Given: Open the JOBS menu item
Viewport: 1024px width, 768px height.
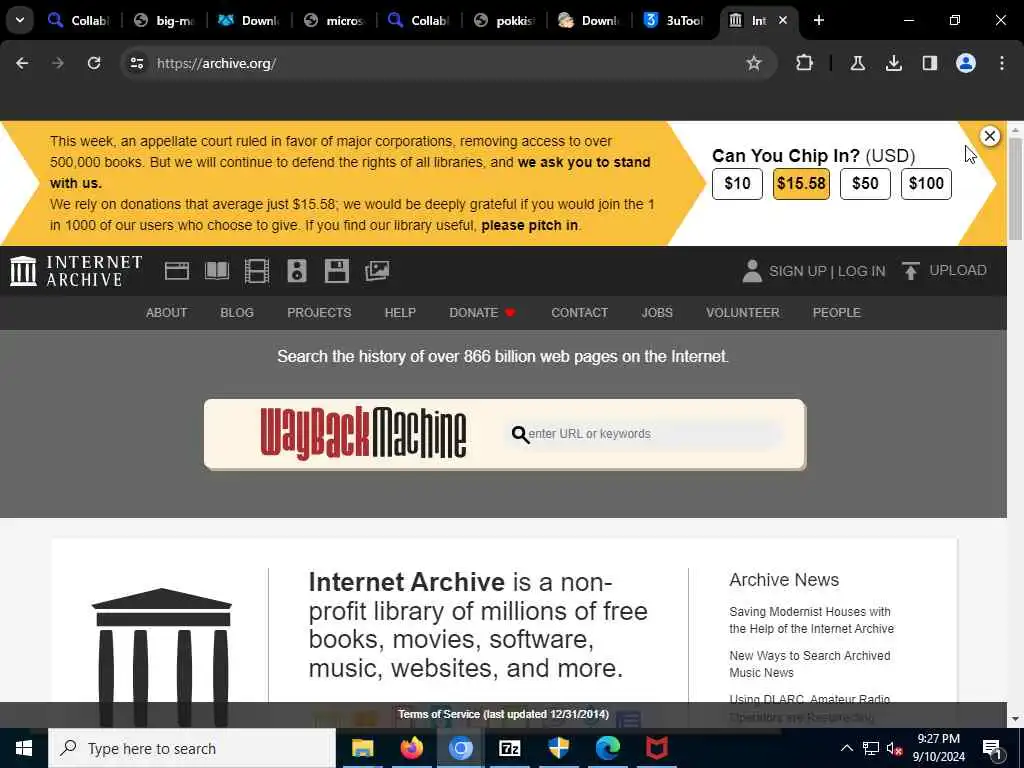Looking at the screenshot, I should click(x=657, y=313).
